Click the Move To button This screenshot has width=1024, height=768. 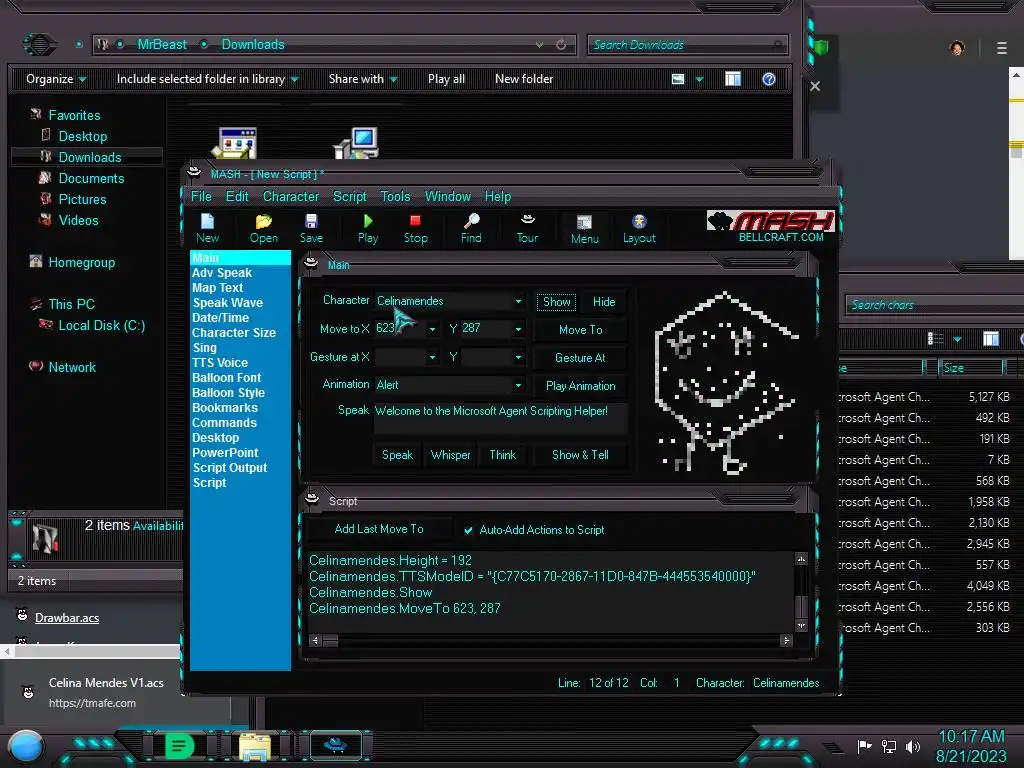point(581,330)
